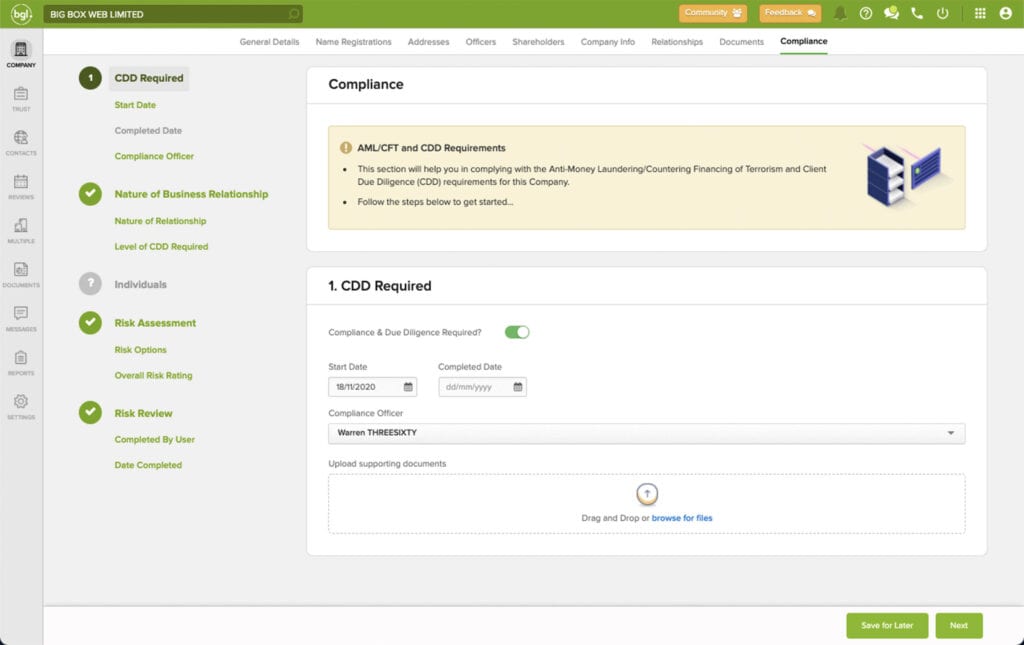
Task: Select the green check beside Risk Assessment
Action: coord(89,323)
